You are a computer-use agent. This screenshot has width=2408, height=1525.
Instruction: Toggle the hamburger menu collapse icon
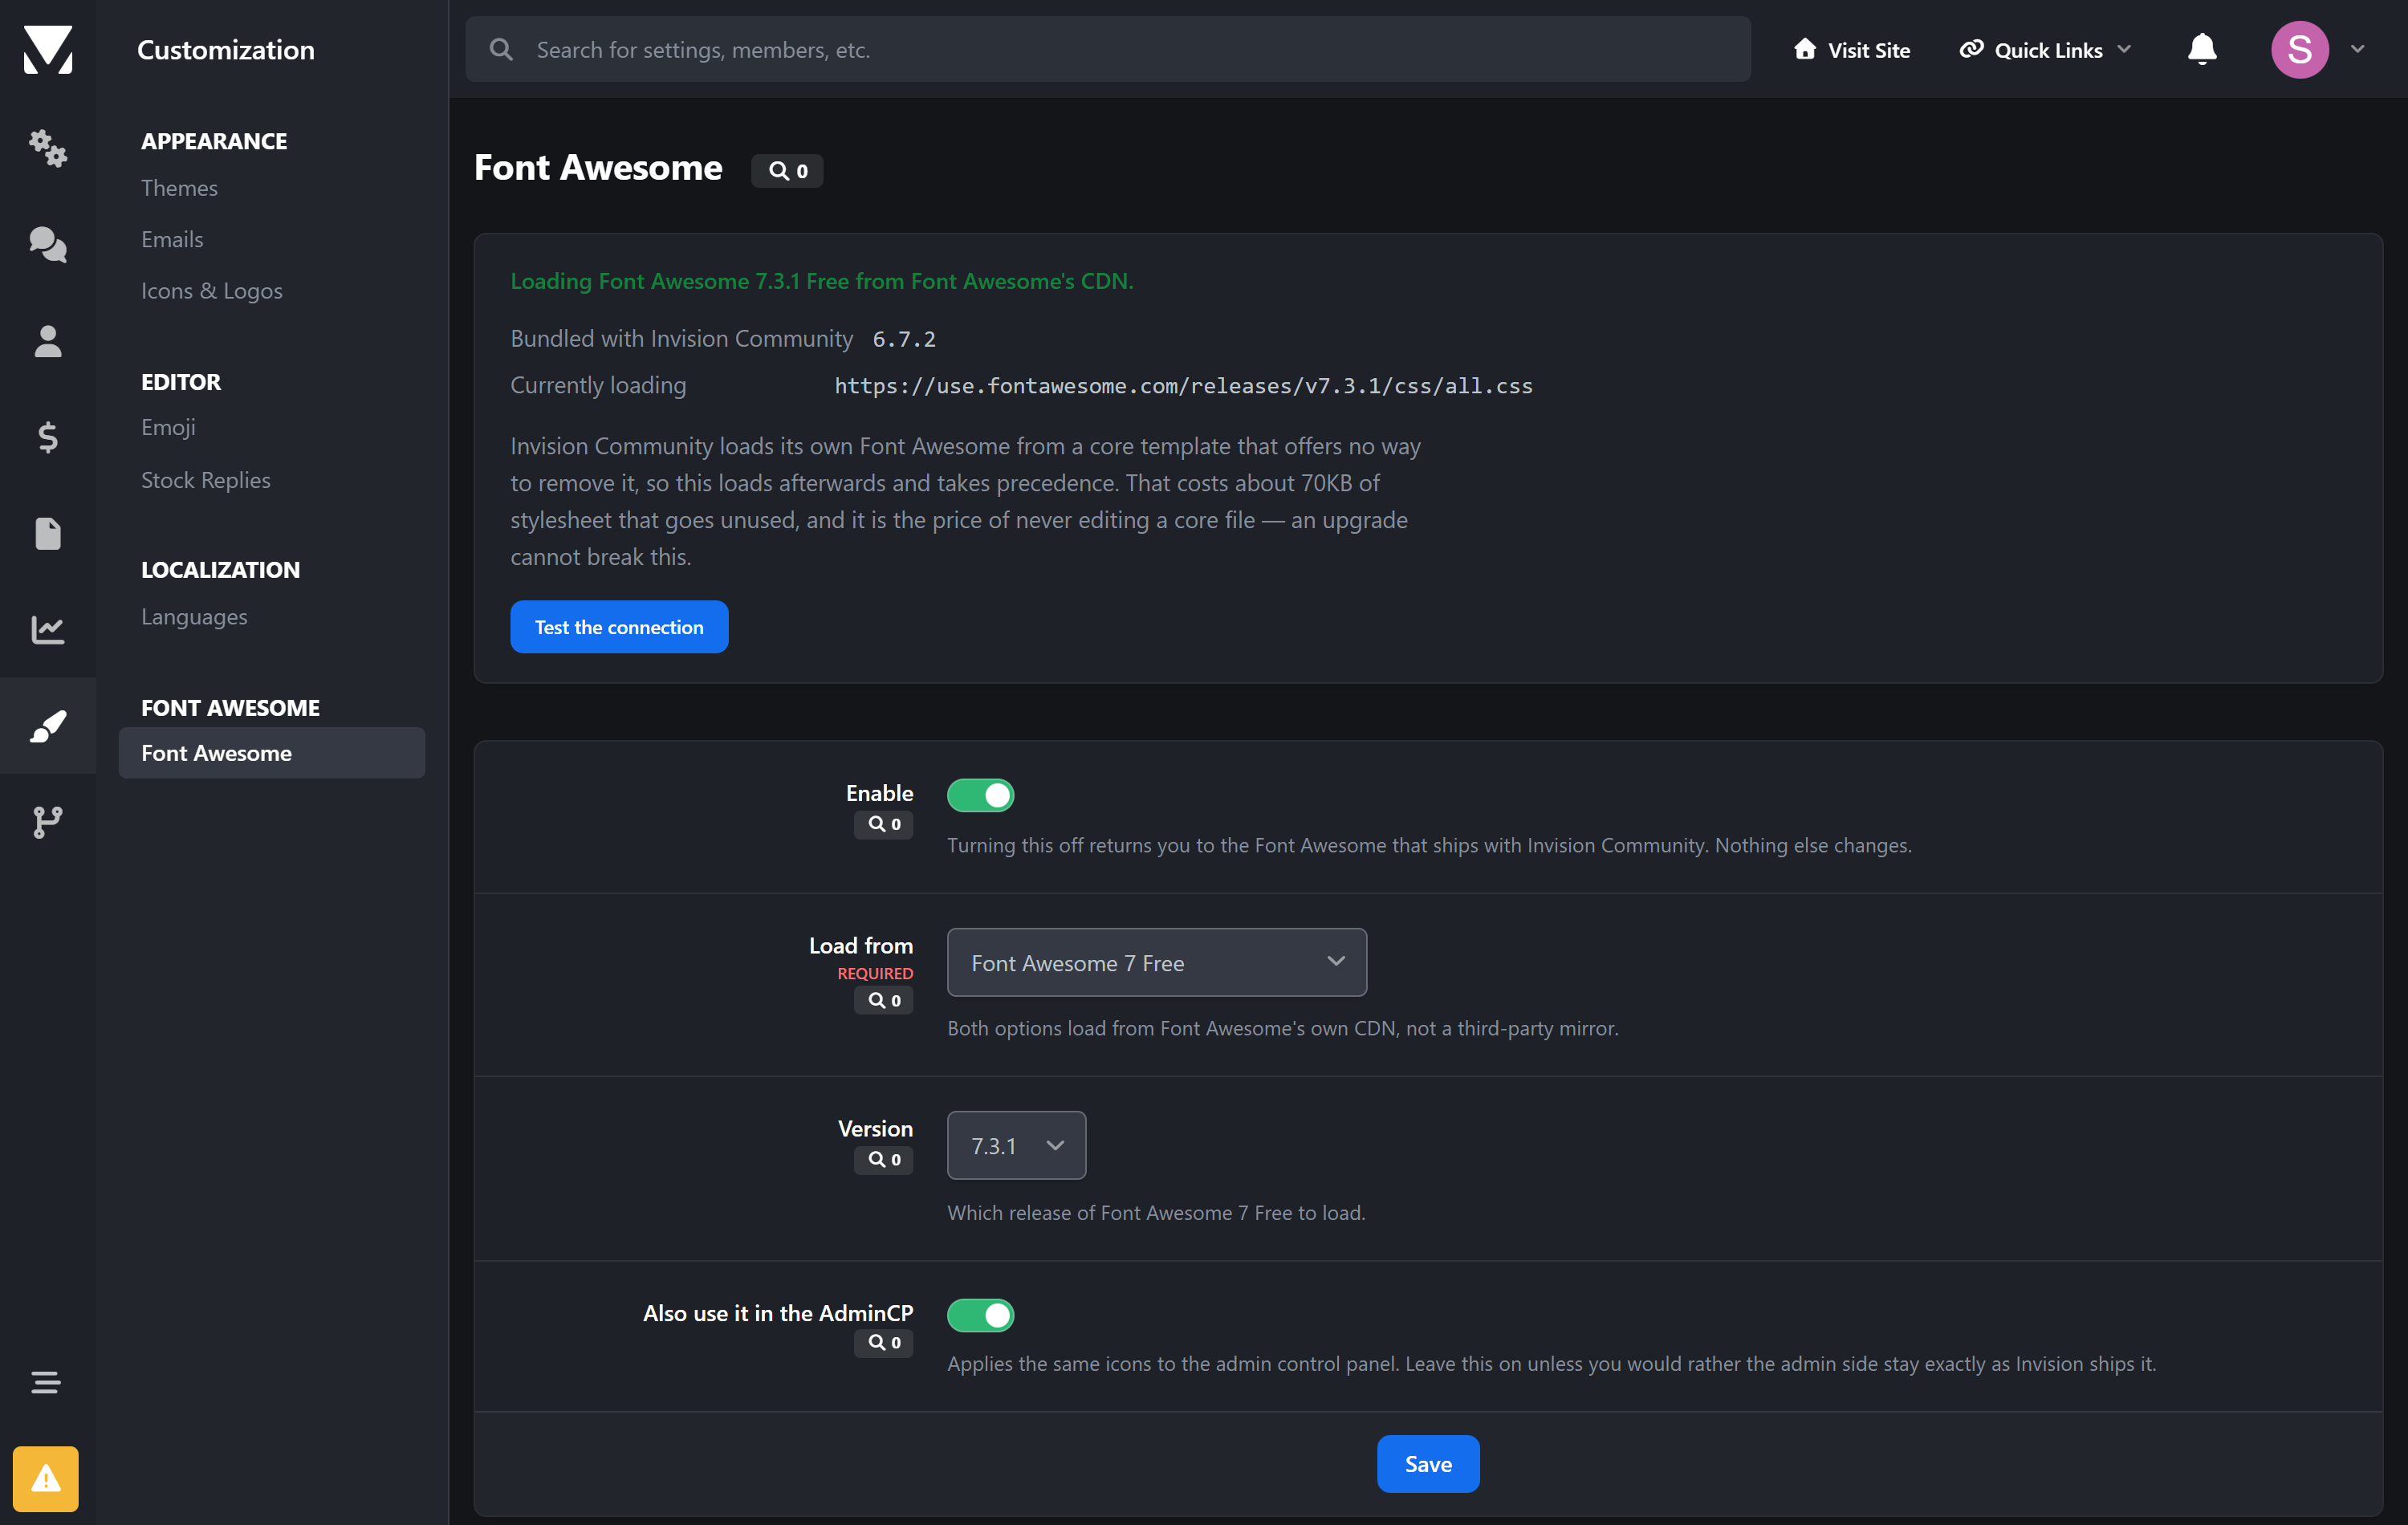click(x=46, y=1382)
